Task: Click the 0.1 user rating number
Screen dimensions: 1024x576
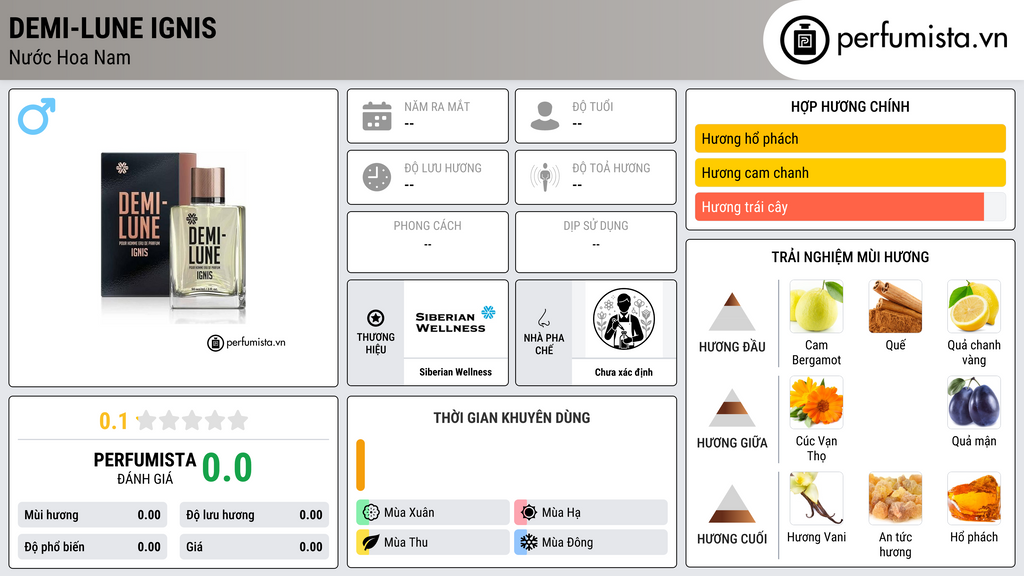Action: 113,421
